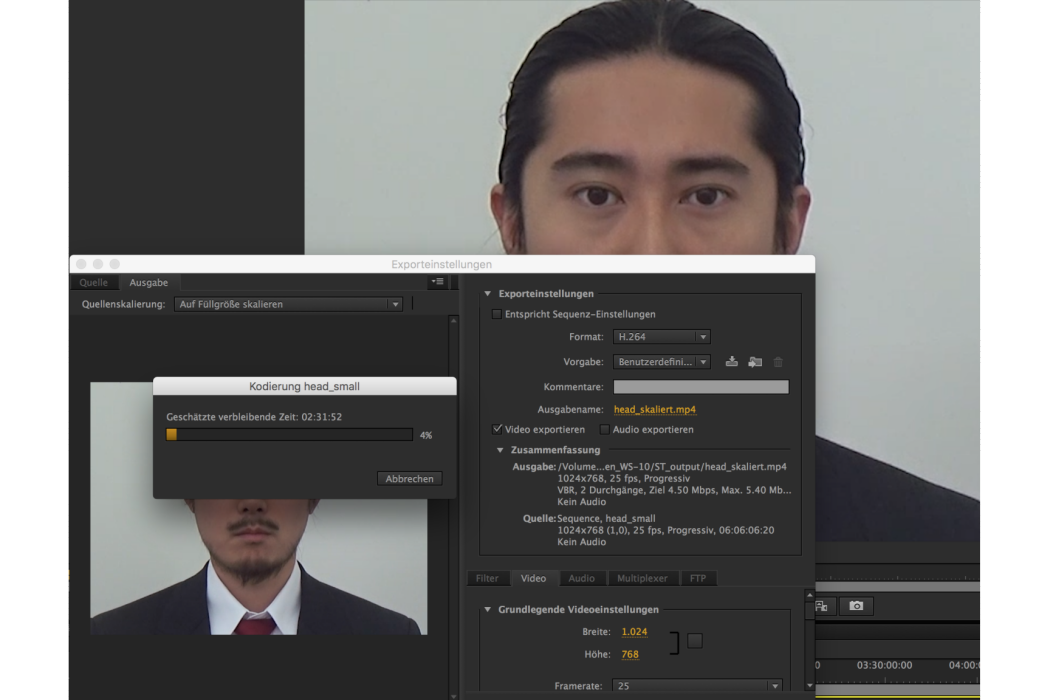The height and width of the screenshot is (700, 1050).
Task: Open the Format H.264 dropdown
Action: click(x=661, y=336)
